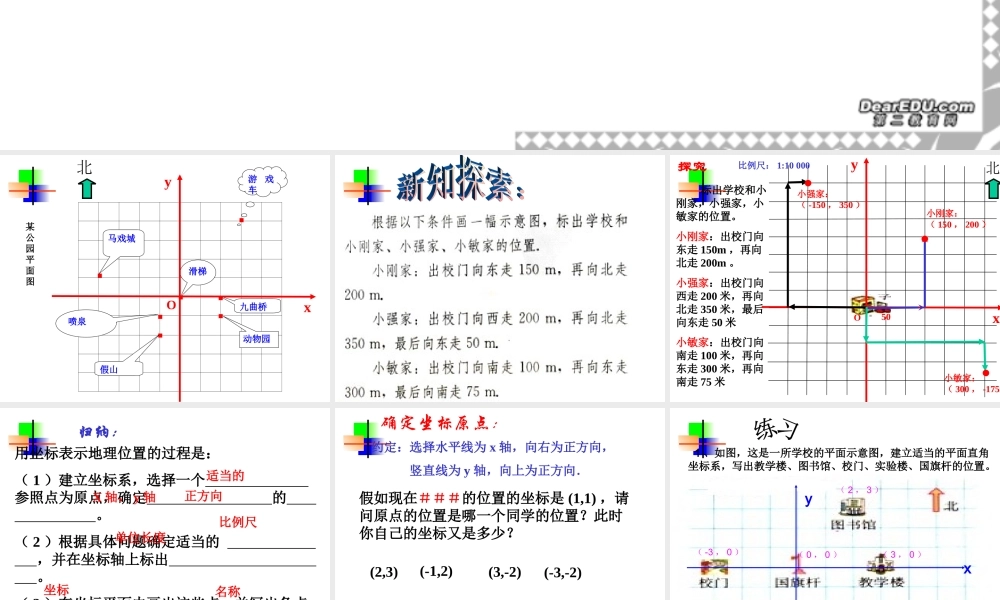The width and height of the screenshot is (1000, 600).
Task: Click the 假山 label box
Action: click(x=117, y=369)
